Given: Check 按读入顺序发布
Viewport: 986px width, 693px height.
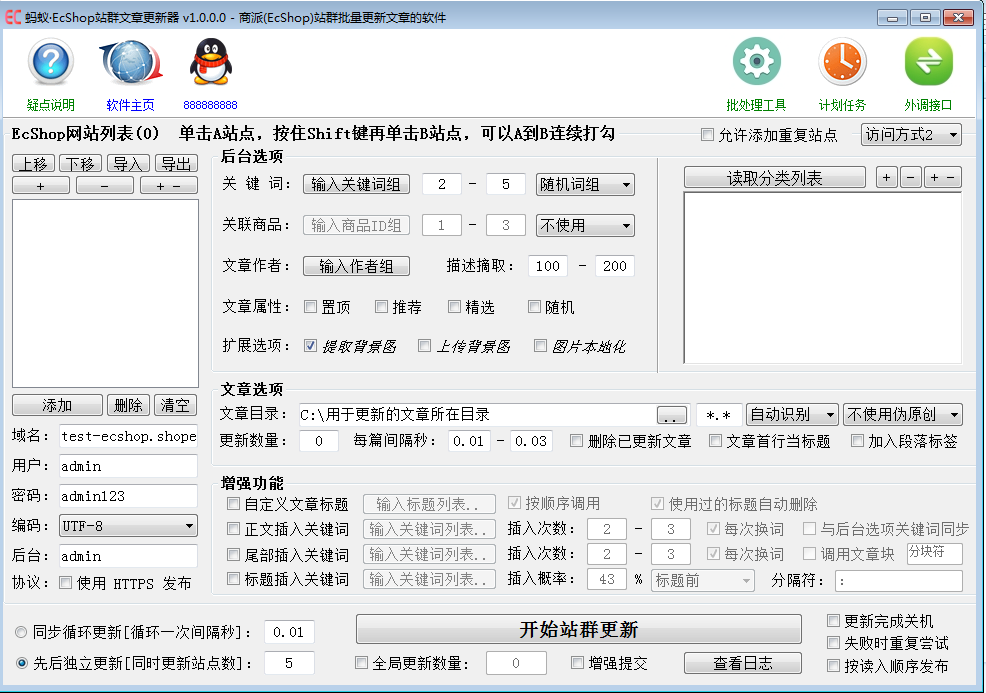Looking at the screenshot, I should (x=833, y=665).
